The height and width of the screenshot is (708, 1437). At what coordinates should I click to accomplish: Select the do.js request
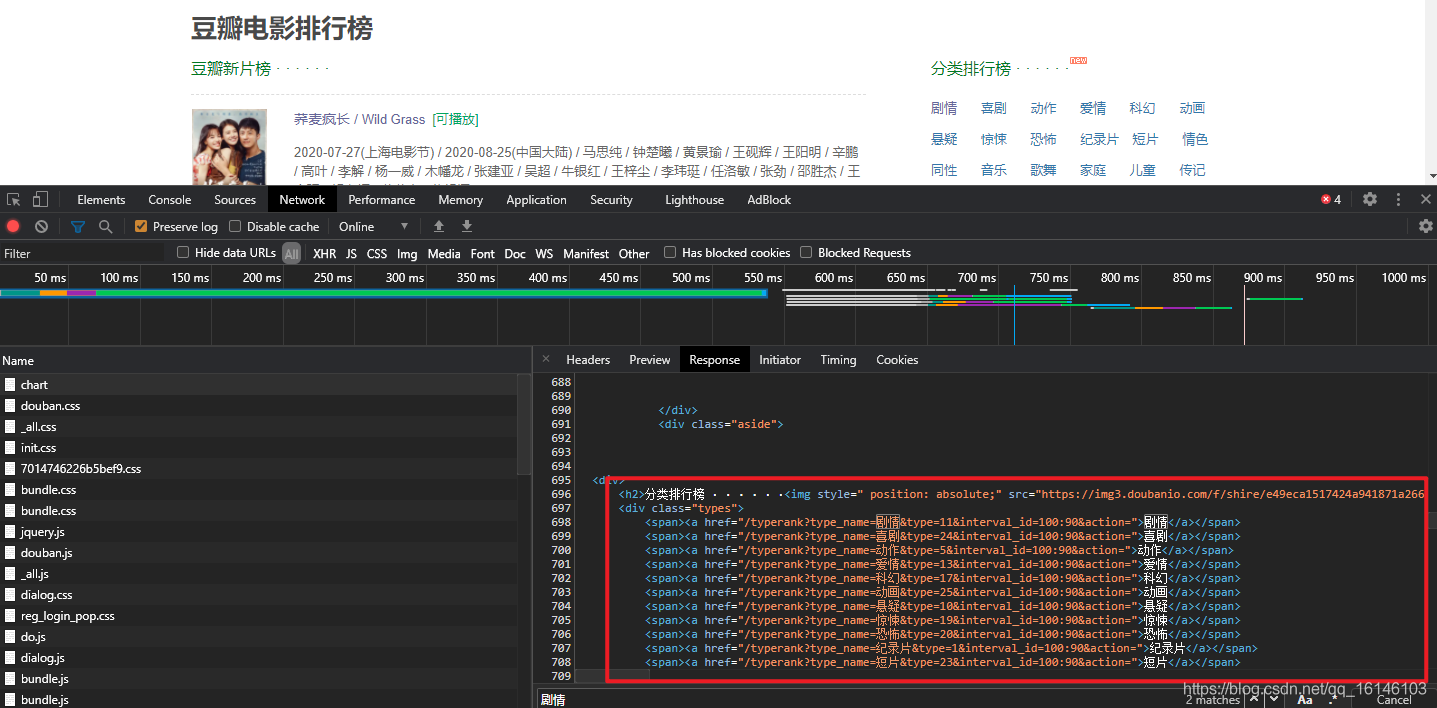pos(259,637)
